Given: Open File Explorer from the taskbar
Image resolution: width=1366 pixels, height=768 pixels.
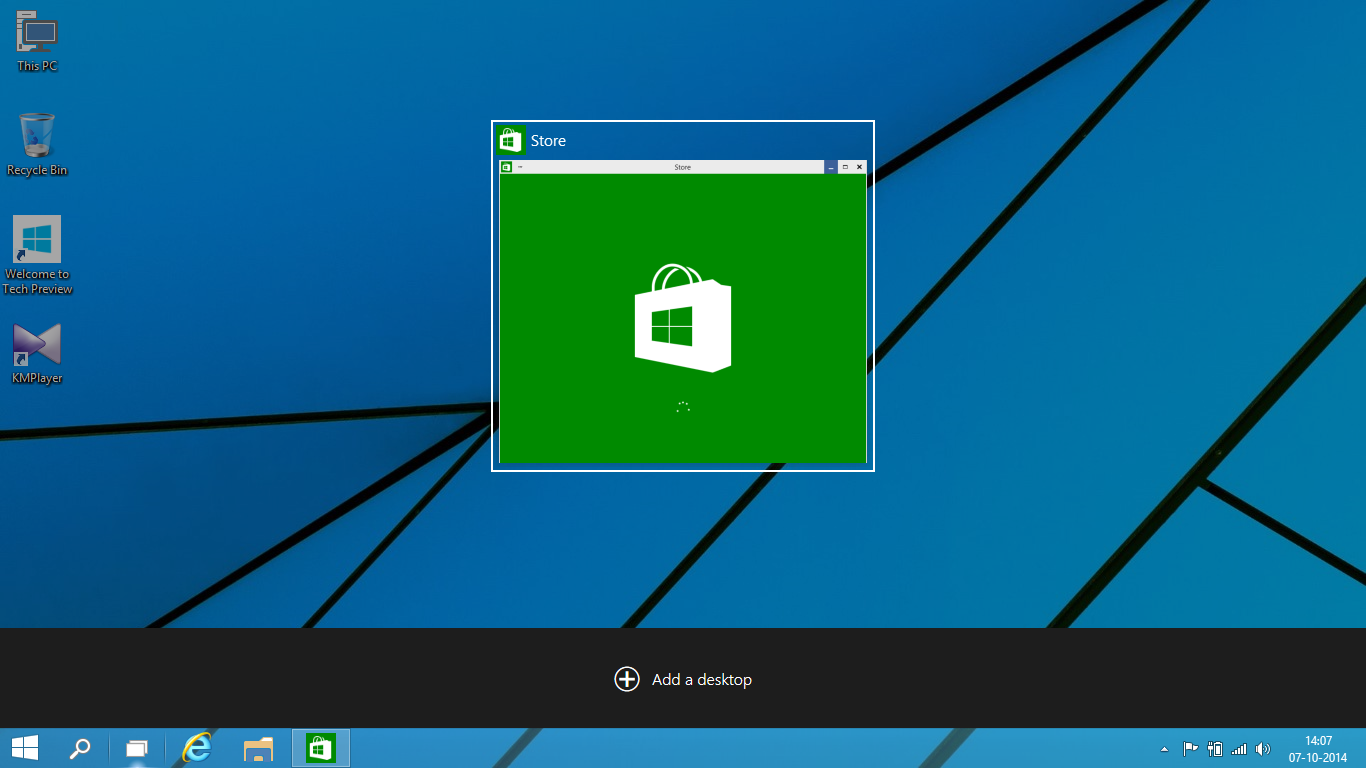Looking at the screenshot, I should (258, 748).
